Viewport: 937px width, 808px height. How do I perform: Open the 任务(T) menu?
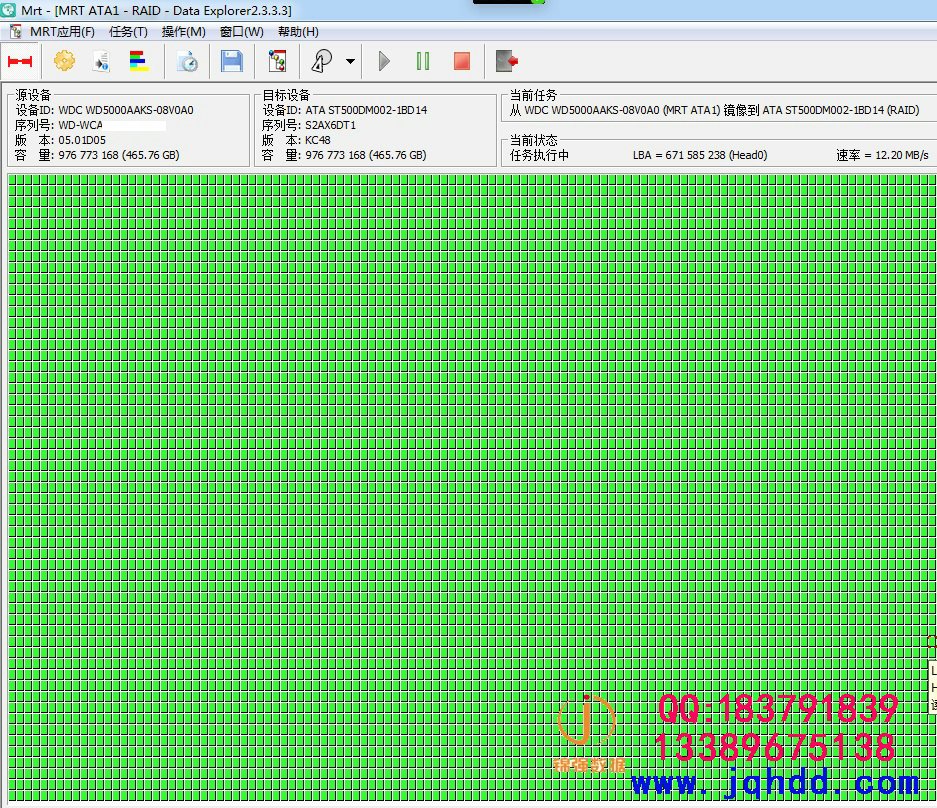pos(128,32)
